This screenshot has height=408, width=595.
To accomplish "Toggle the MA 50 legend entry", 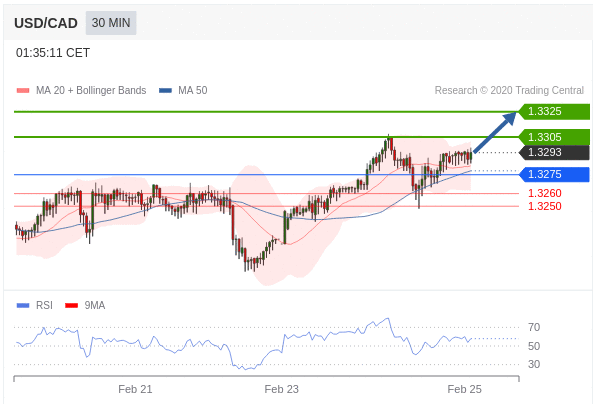I will click(x=183, y=90).
